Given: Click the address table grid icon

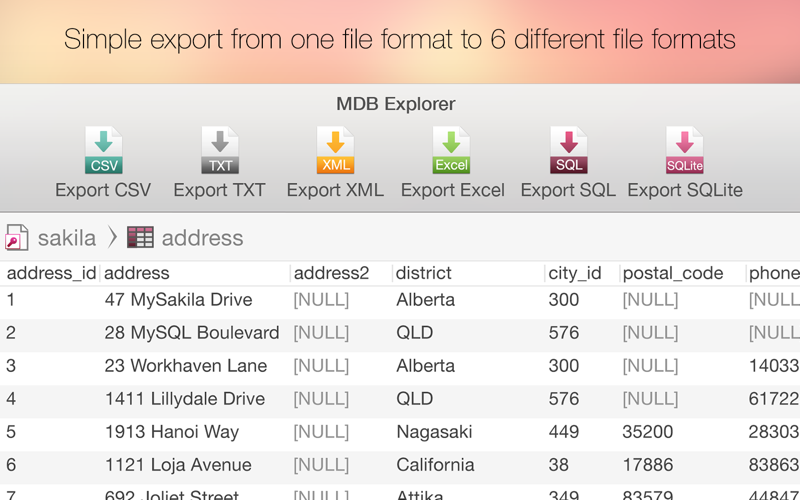Looking at the screenshot, I should click(x=140, y=238).
